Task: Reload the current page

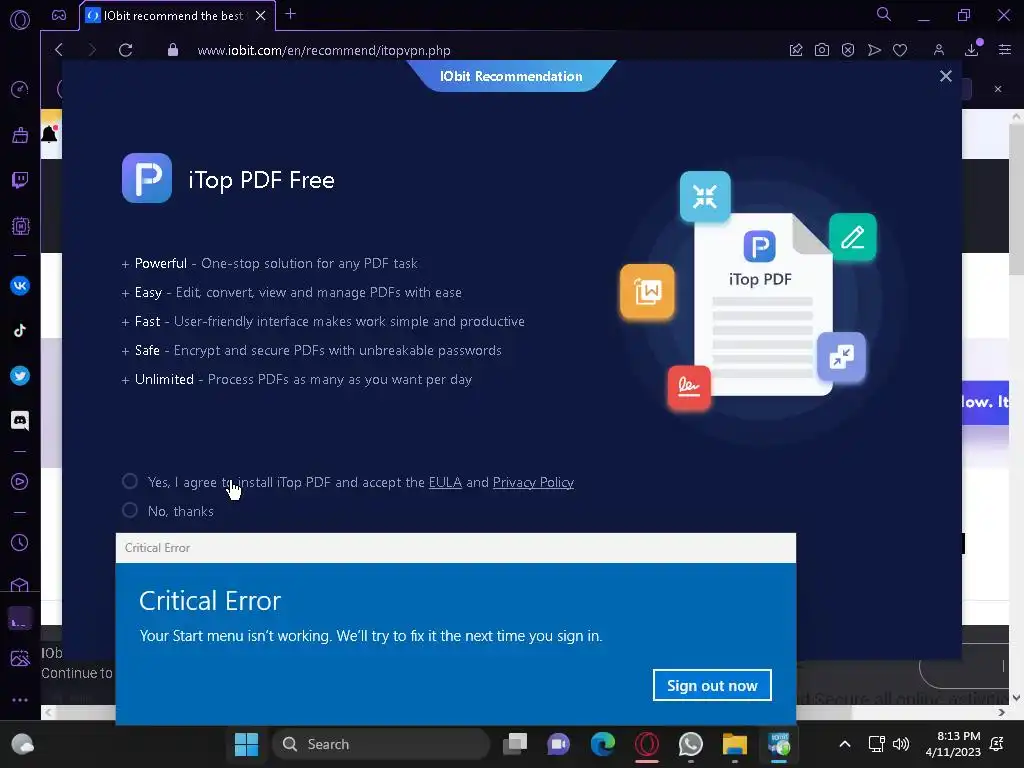Action: pos(125,50)
